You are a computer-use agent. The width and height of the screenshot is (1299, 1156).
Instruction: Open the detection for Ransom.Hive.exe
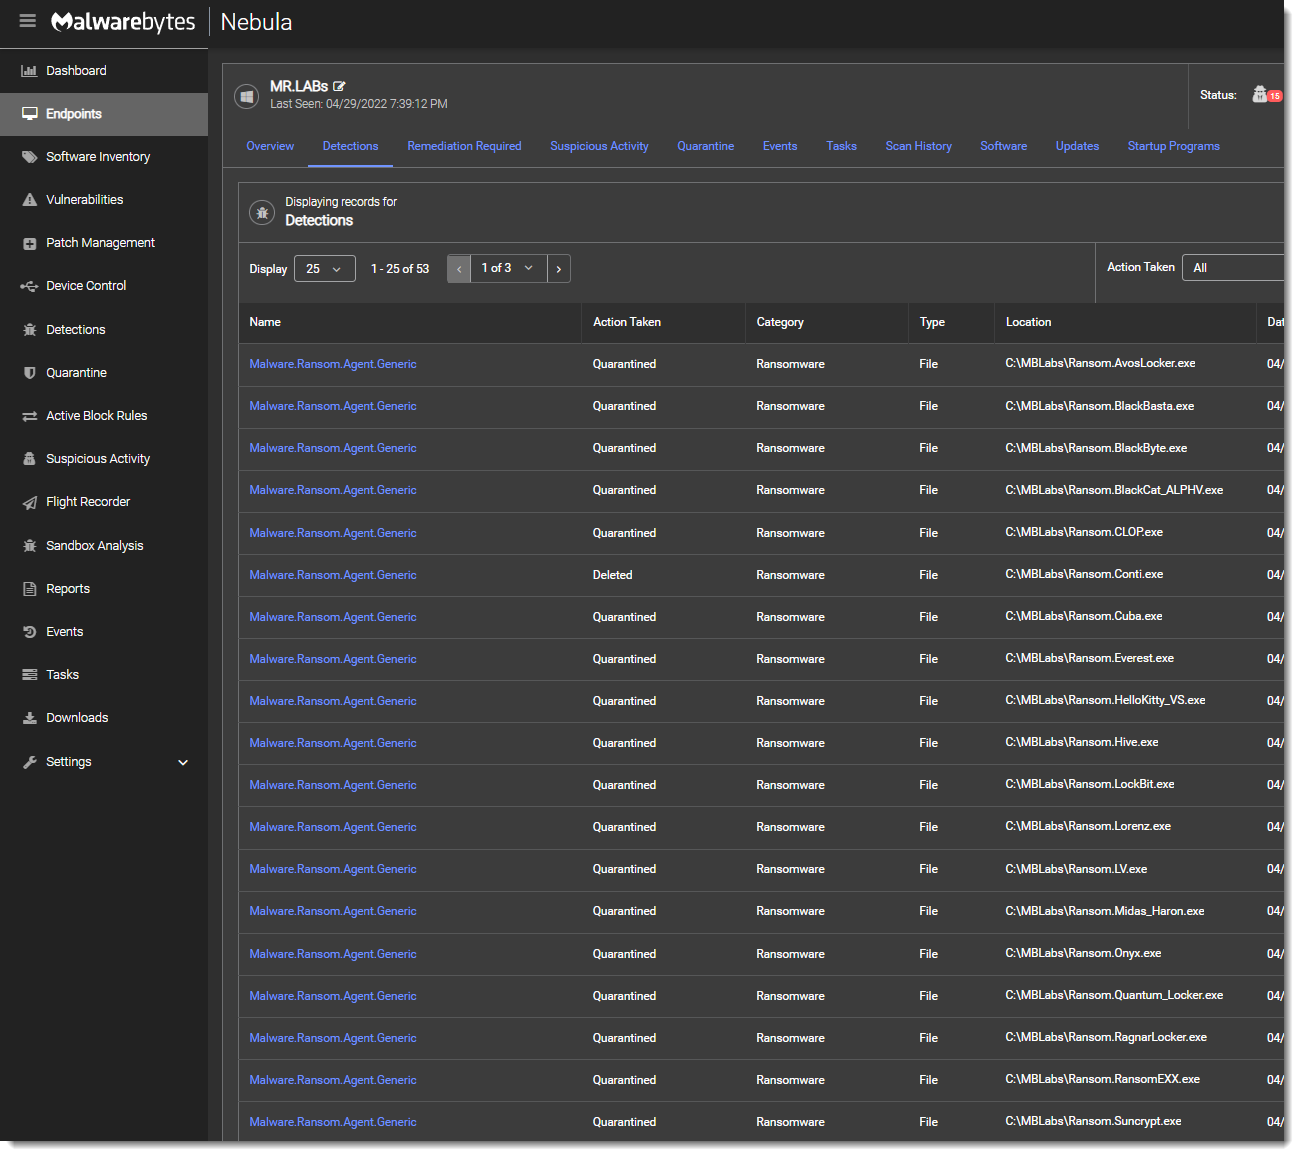pyautogui.click(x=333, y=743)
